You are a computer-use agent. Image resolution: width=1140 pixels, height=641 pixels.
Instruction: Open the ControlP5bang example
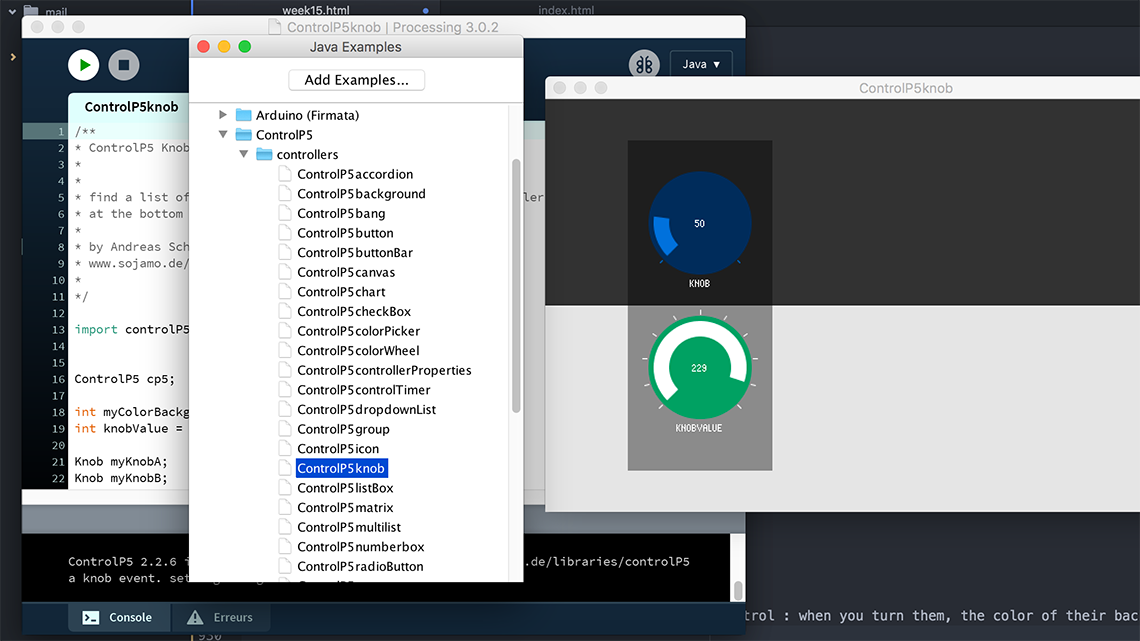(x=341, y=213)
